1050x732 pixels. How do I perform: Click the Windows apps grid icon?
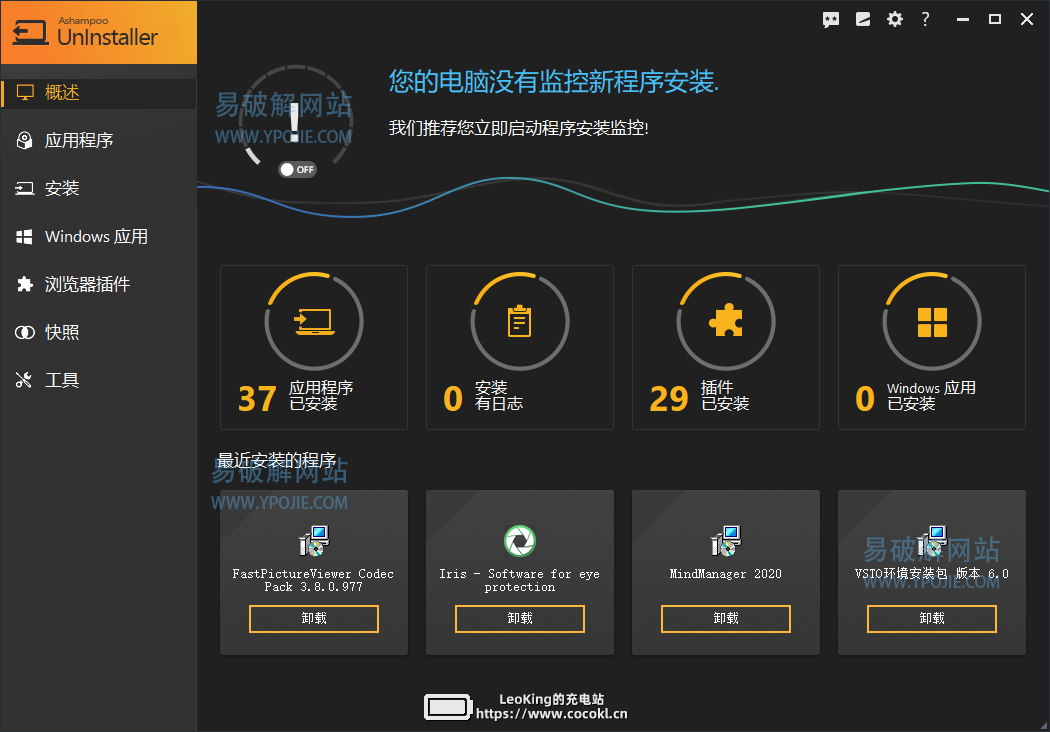pyautogui.click(x=932, y=322)
